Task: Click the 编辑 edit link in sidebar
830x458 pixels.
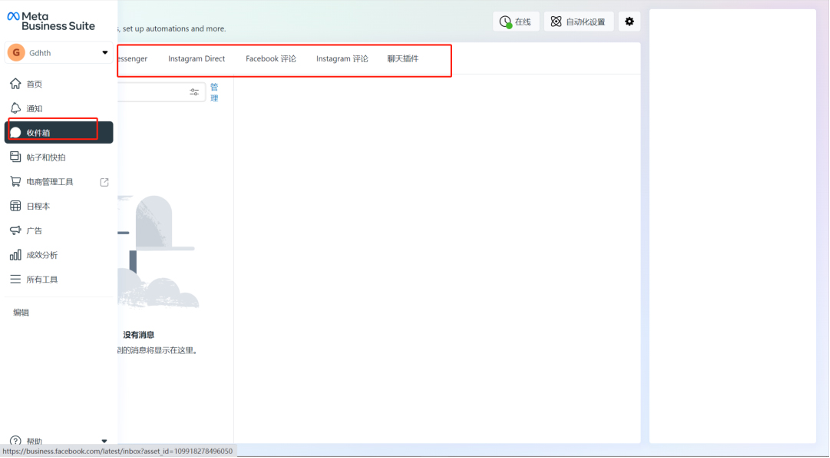Action: (21, 313)
